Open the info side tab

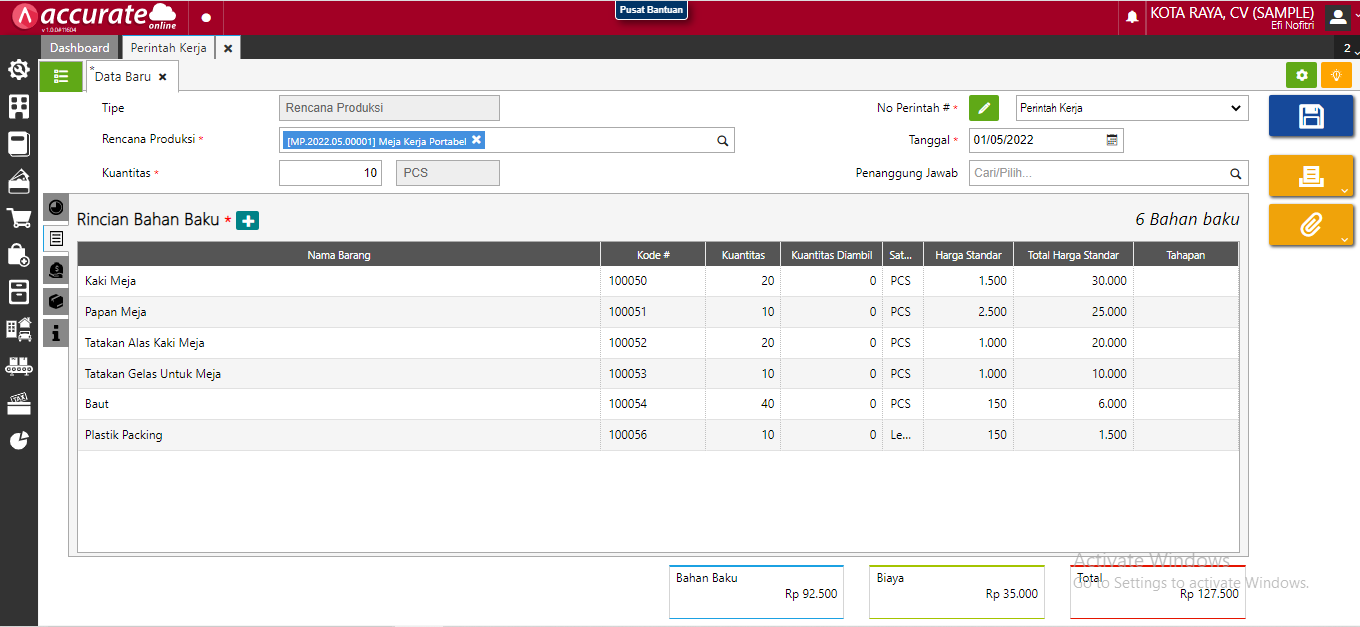(56, 333)
